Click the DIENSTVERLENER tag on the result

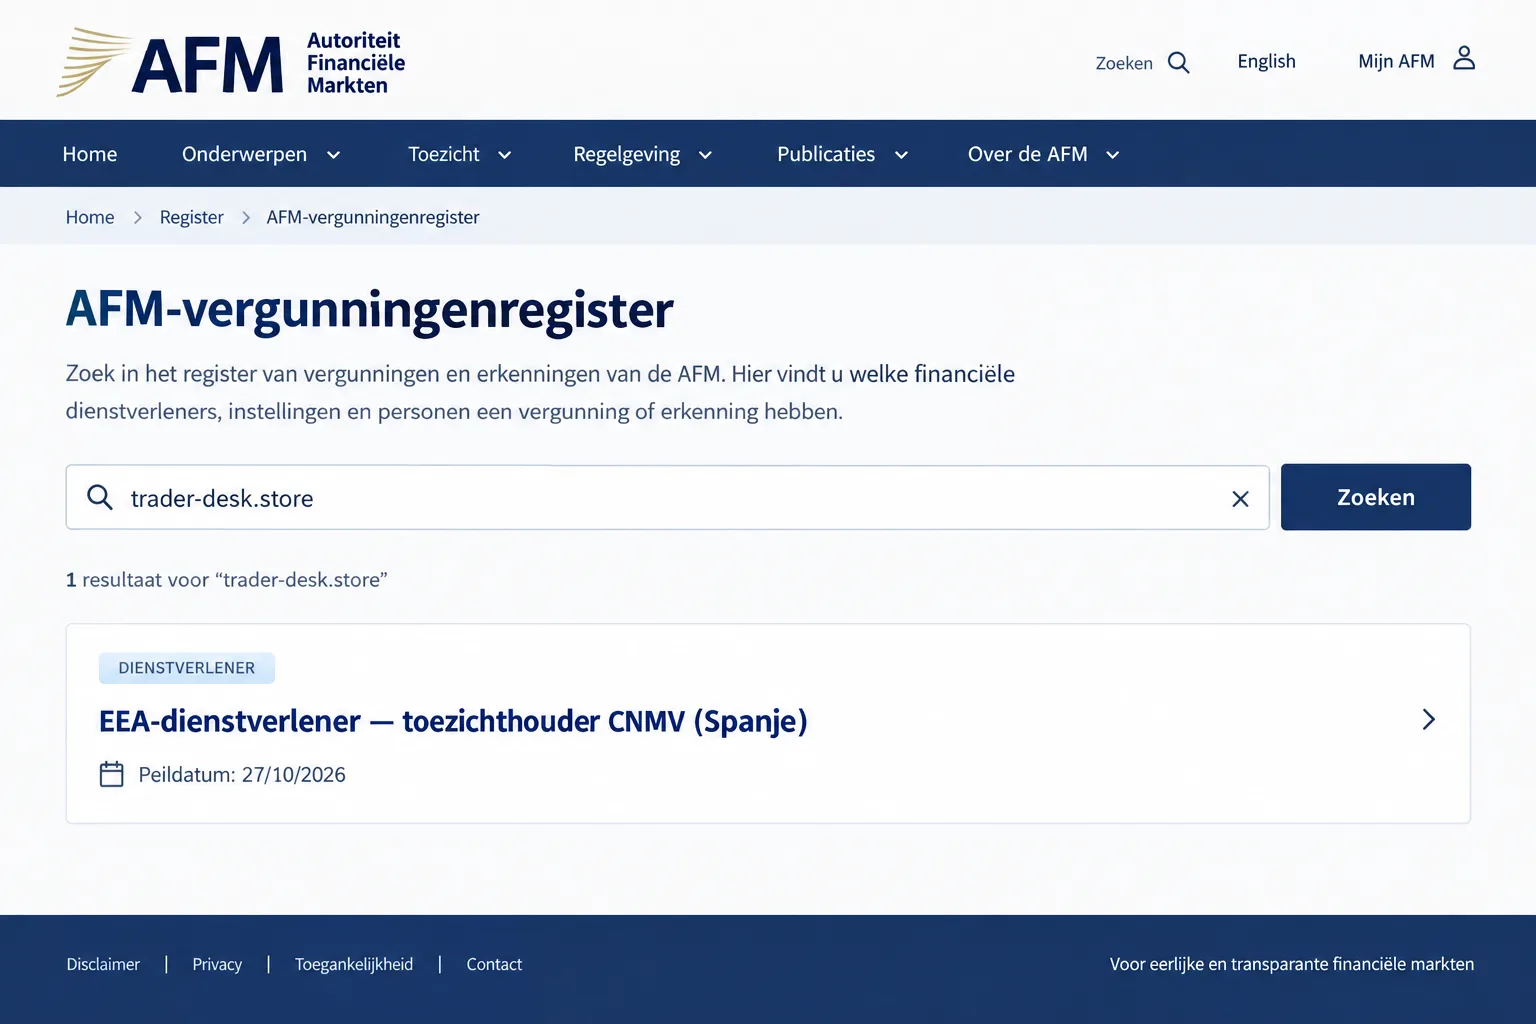click(187, 668)
